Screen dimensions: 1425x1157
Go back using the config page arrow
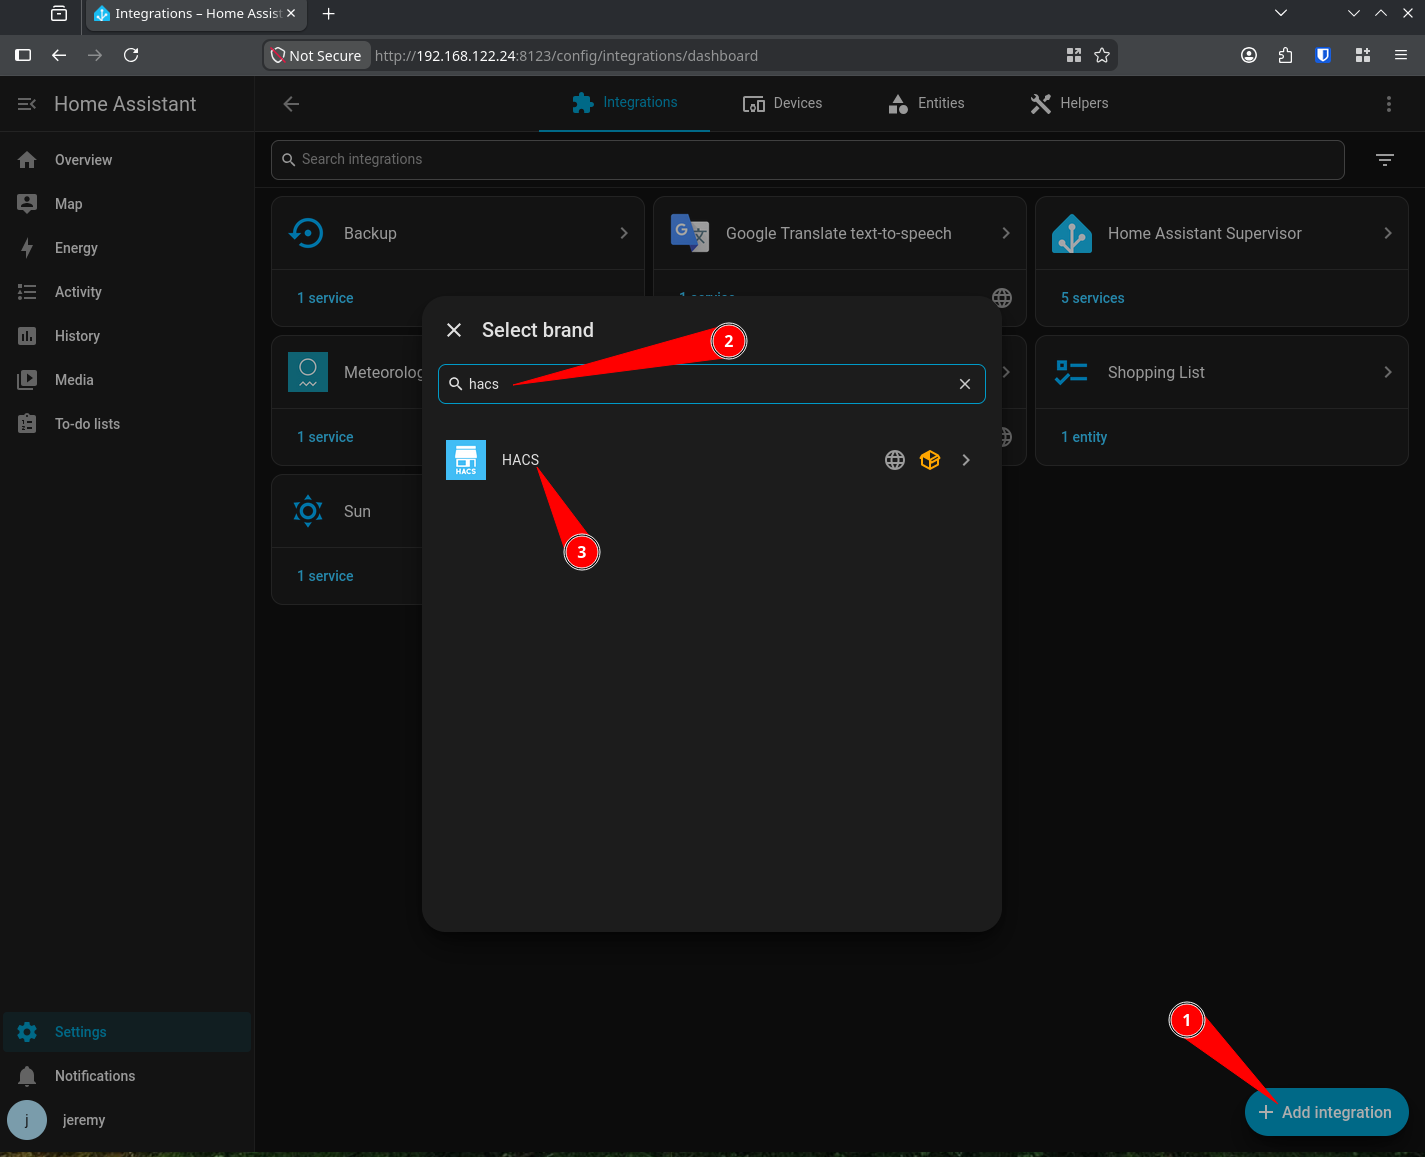tap(291, 104)
